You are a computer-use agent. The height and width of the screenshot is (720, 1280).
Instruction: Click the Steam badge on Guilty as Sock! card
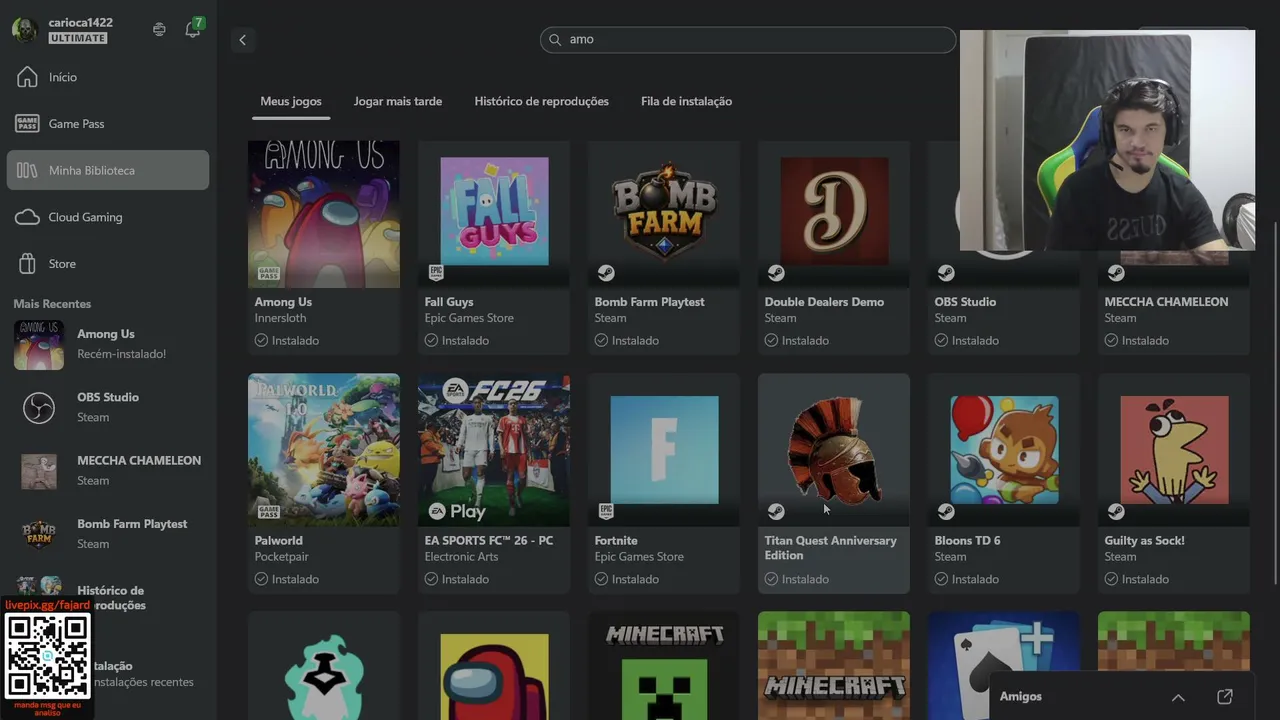(x=1116, y=512)
